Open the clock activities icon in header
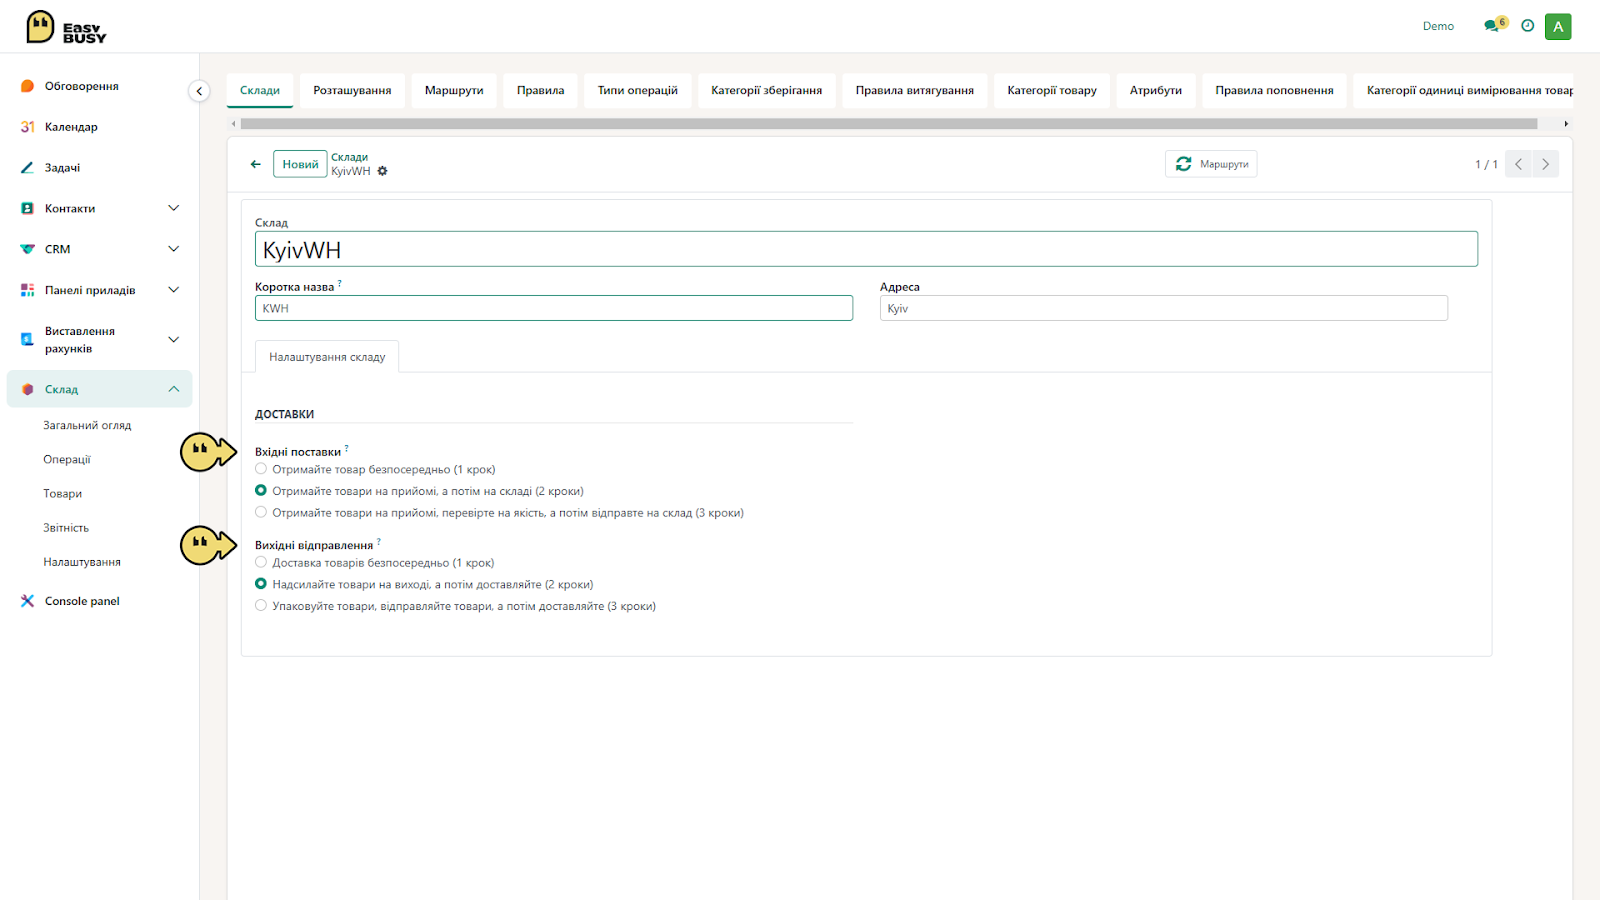 pos(1527,26)
